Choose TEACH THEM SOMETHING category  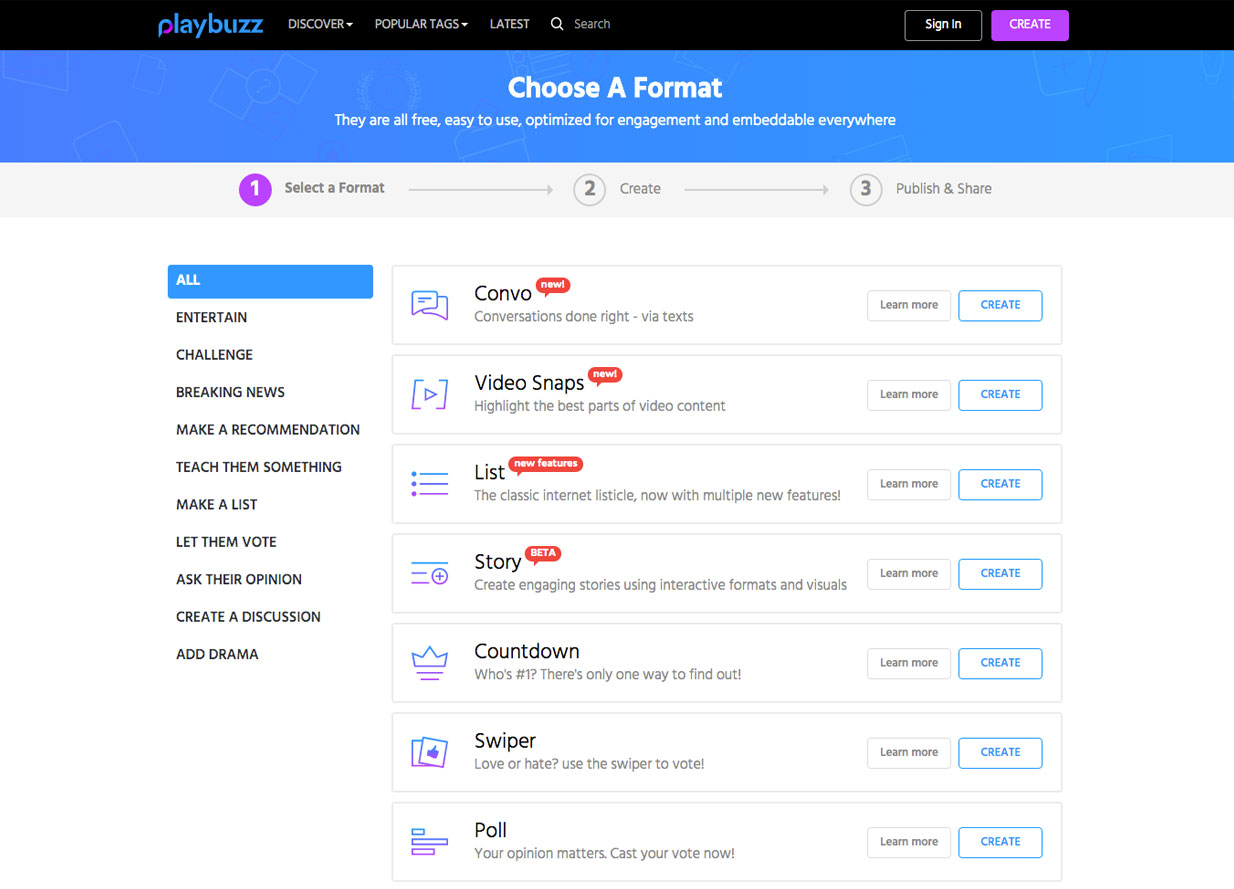coord(259,467)
